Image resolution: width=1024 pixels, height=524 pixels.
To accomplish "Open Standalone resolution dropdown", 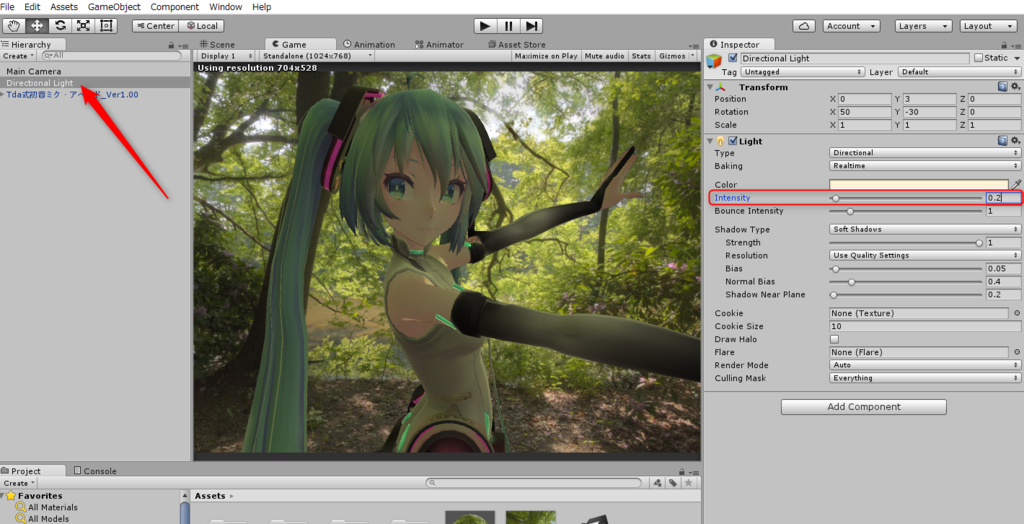I will [317, 56].
